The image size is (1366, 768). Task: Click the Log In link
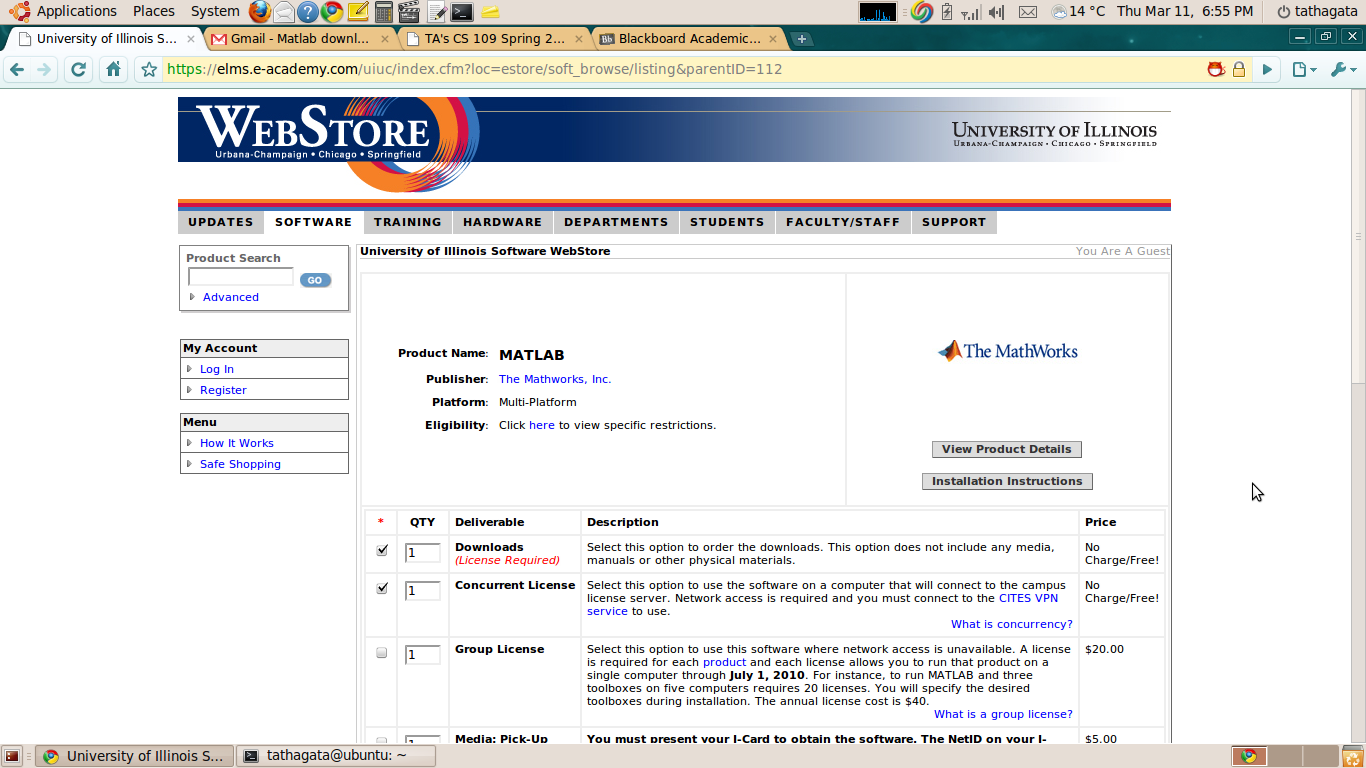(x=217, y=369)
